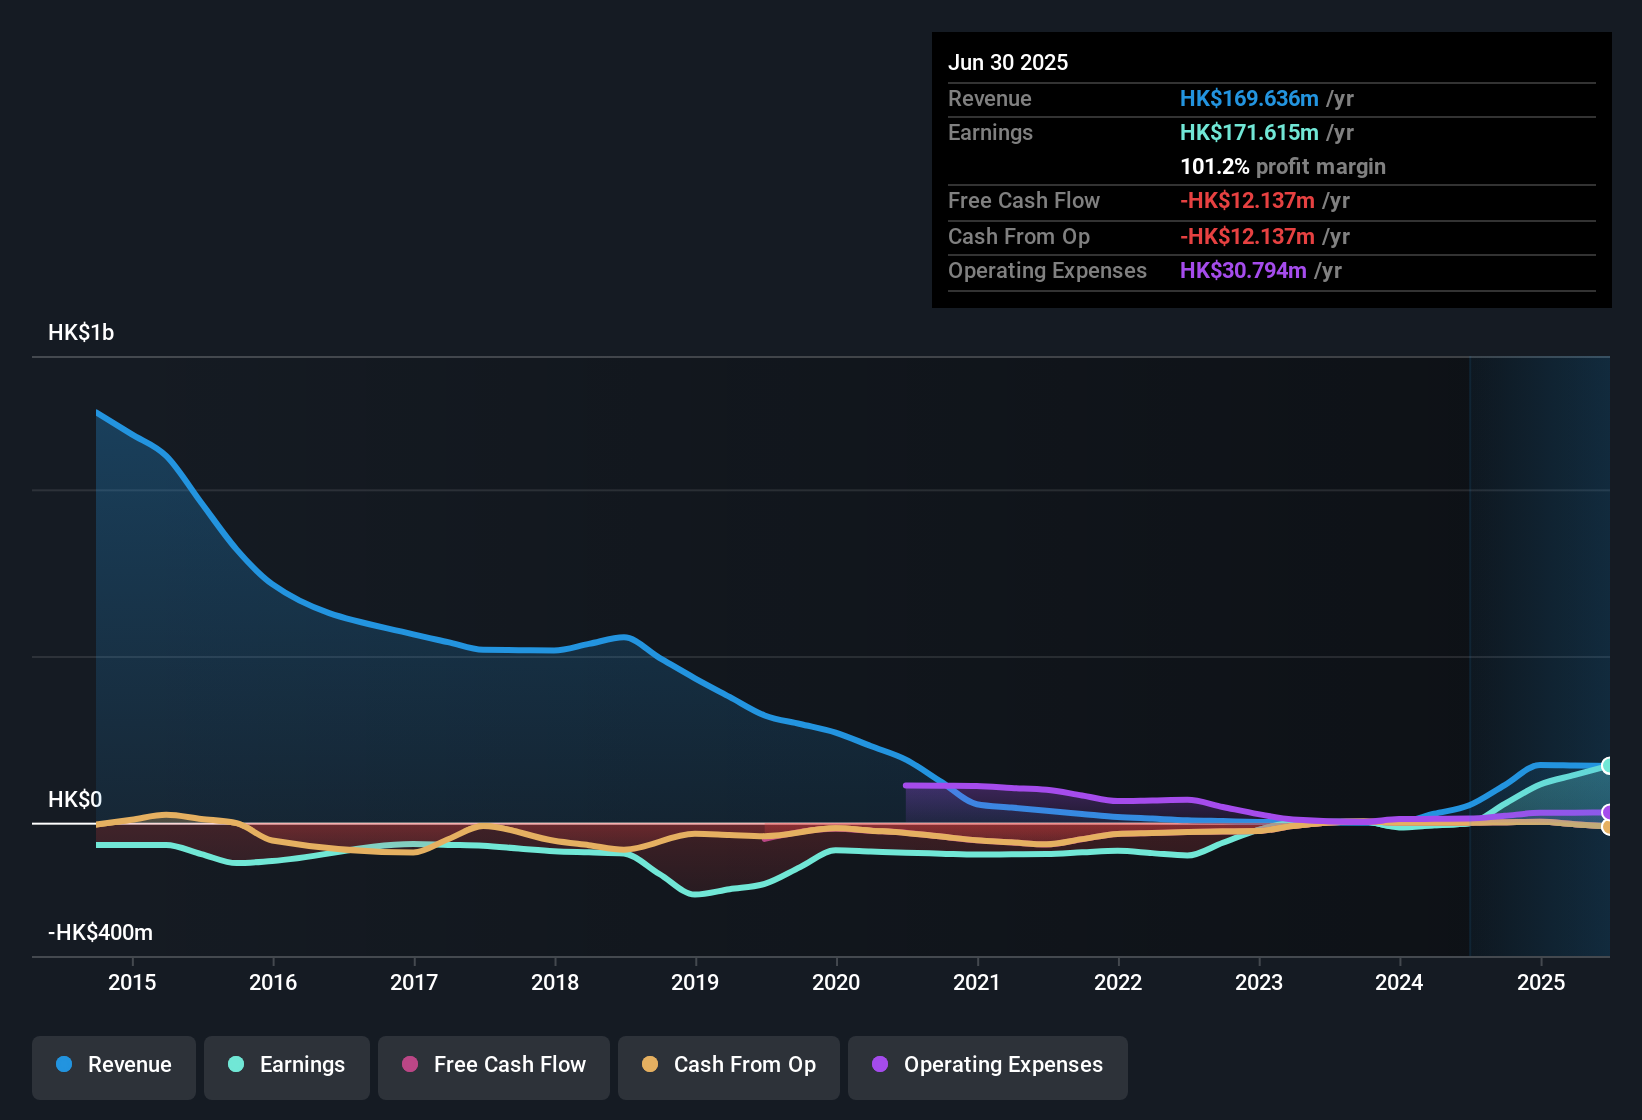
Task: Click the HK$169.636m Revenue value
Action: tap(1248, 98)
